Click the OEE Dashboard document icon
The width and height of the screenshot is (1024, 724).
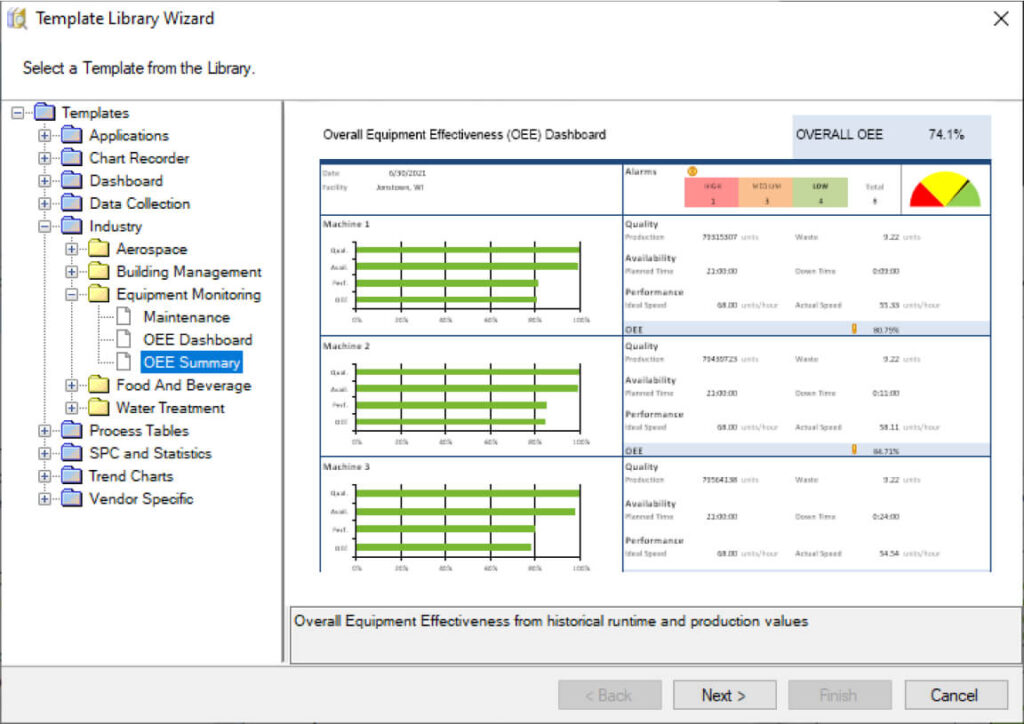click(x=126, y=340)
